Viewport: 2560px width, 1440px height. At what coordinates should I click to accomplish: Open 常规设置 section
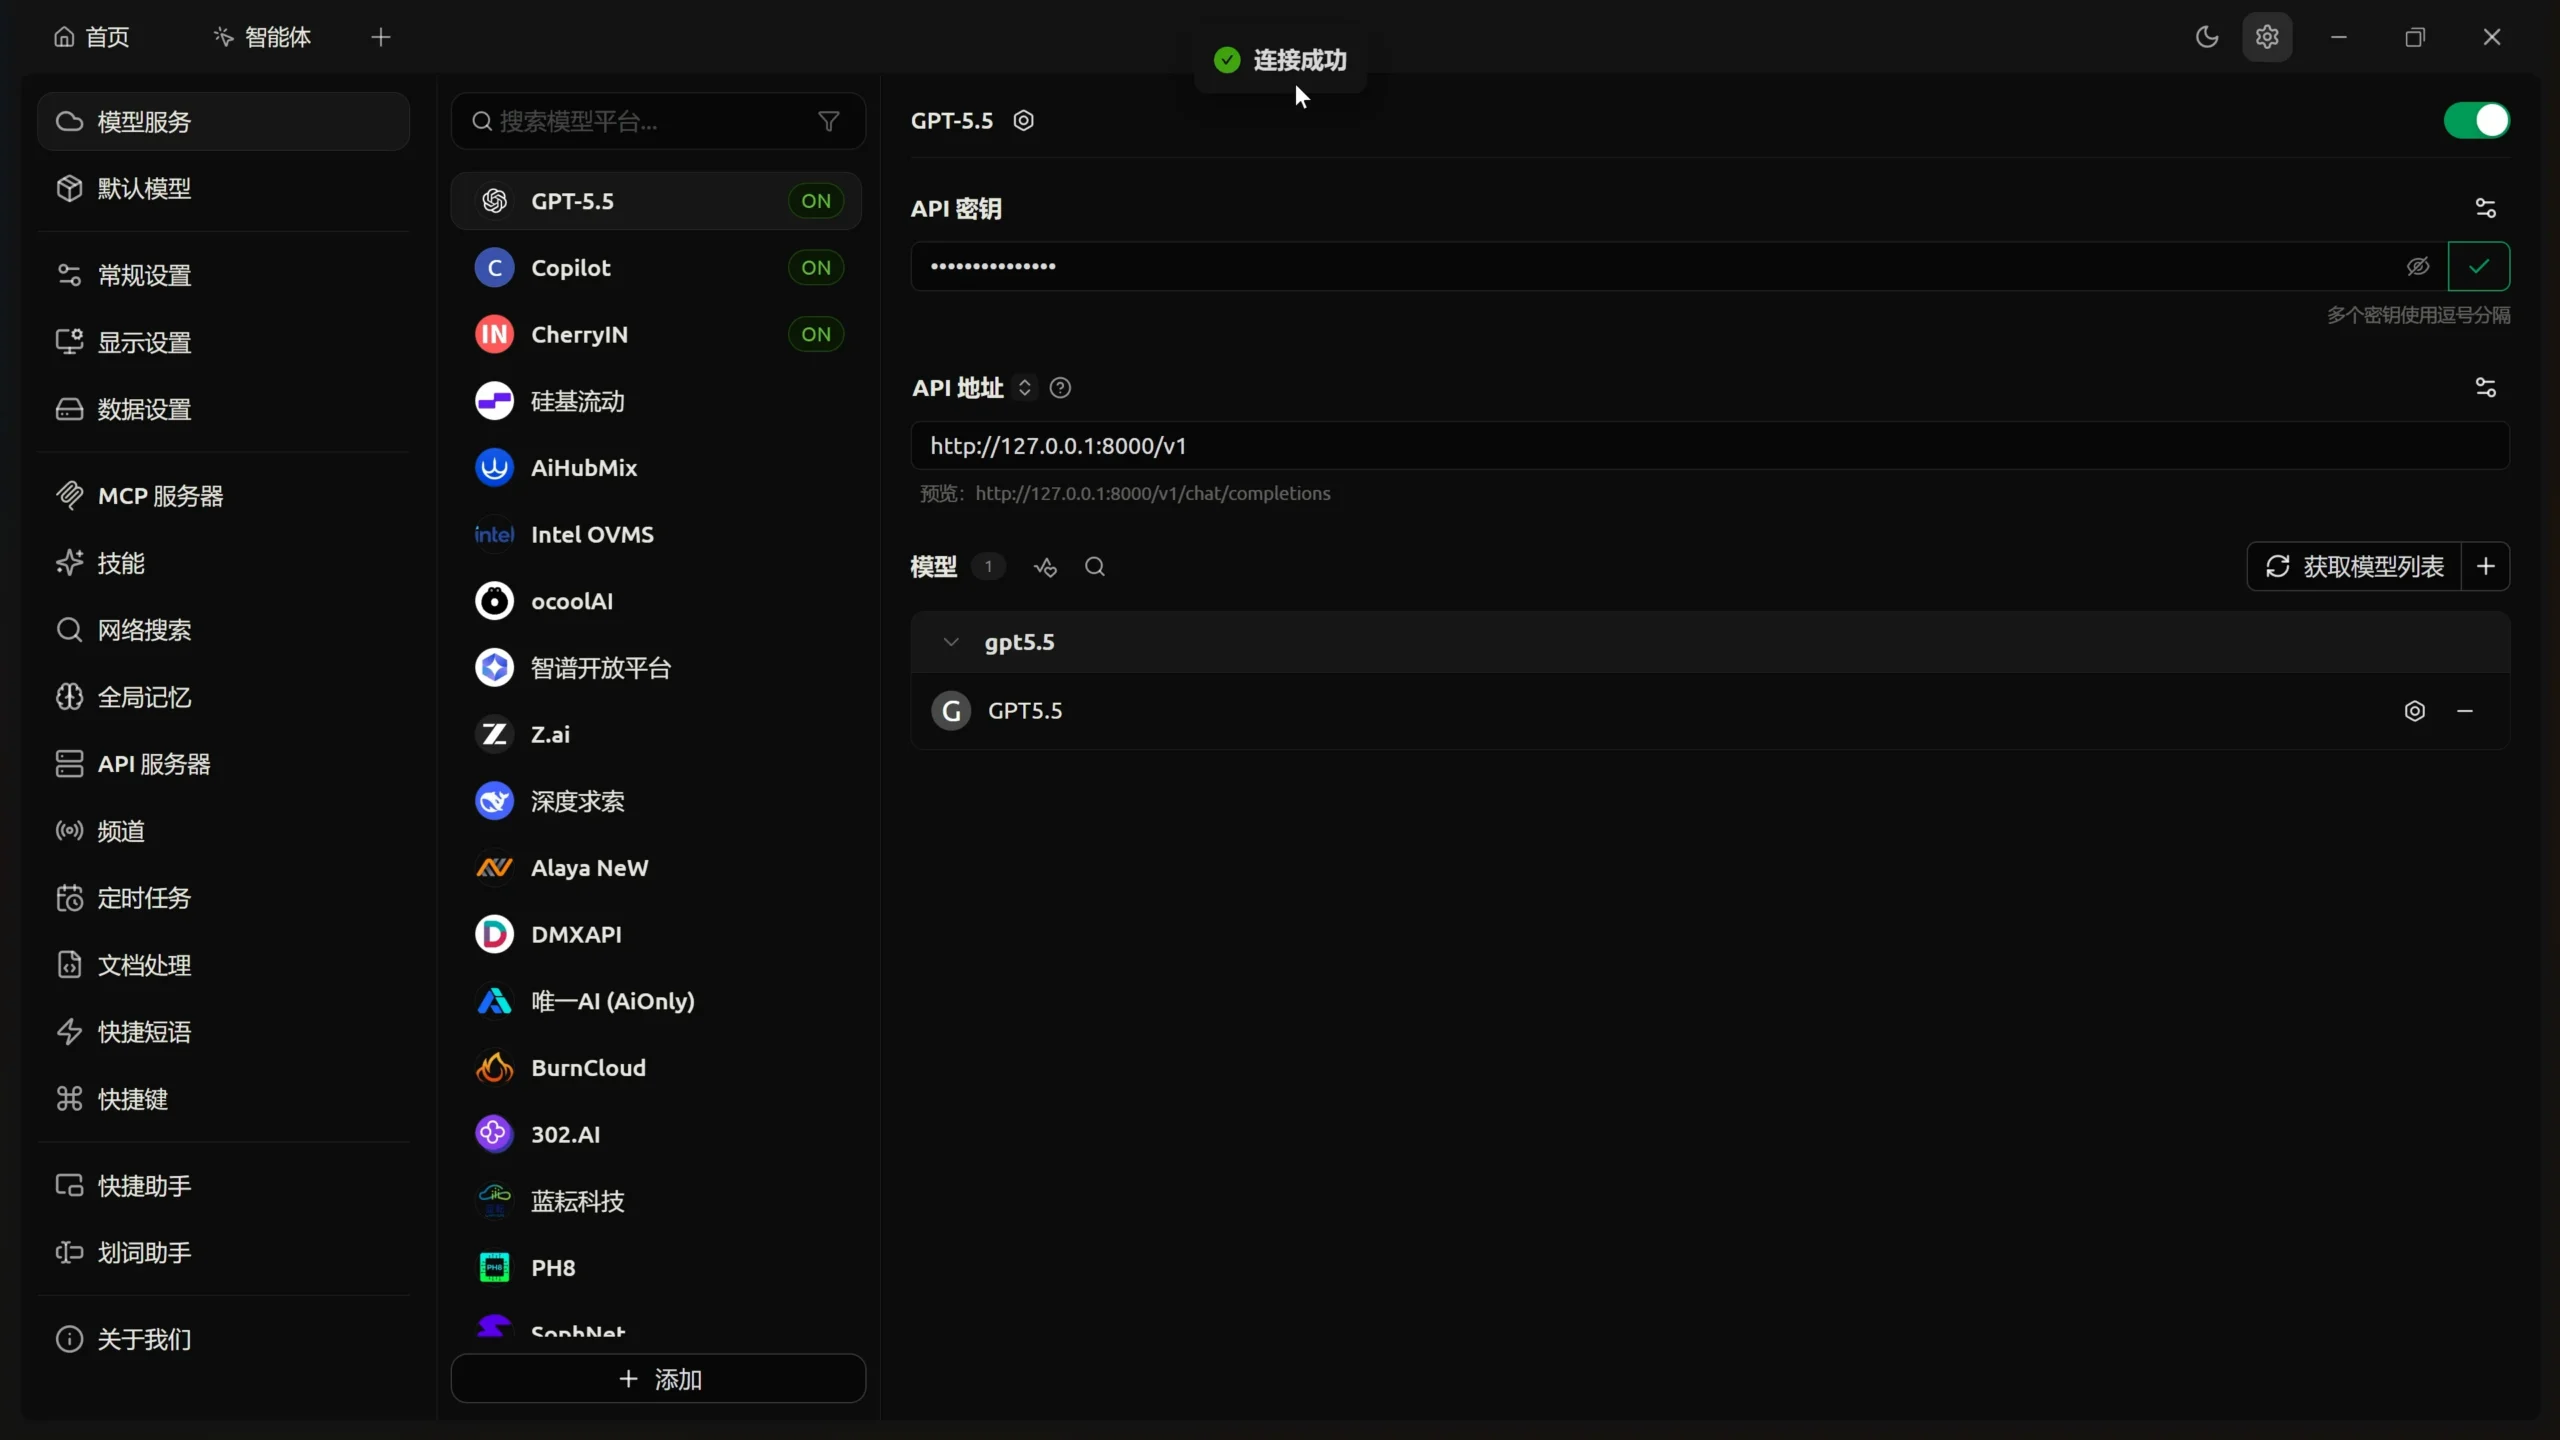pyautogui.click(x=223, y=275)
